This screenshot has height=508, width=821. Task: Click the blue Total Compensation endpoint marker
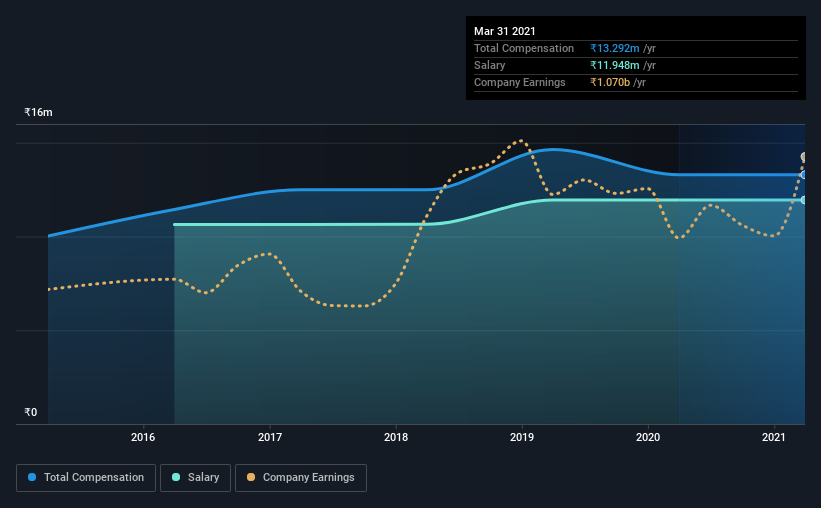[x=803, y=175]
